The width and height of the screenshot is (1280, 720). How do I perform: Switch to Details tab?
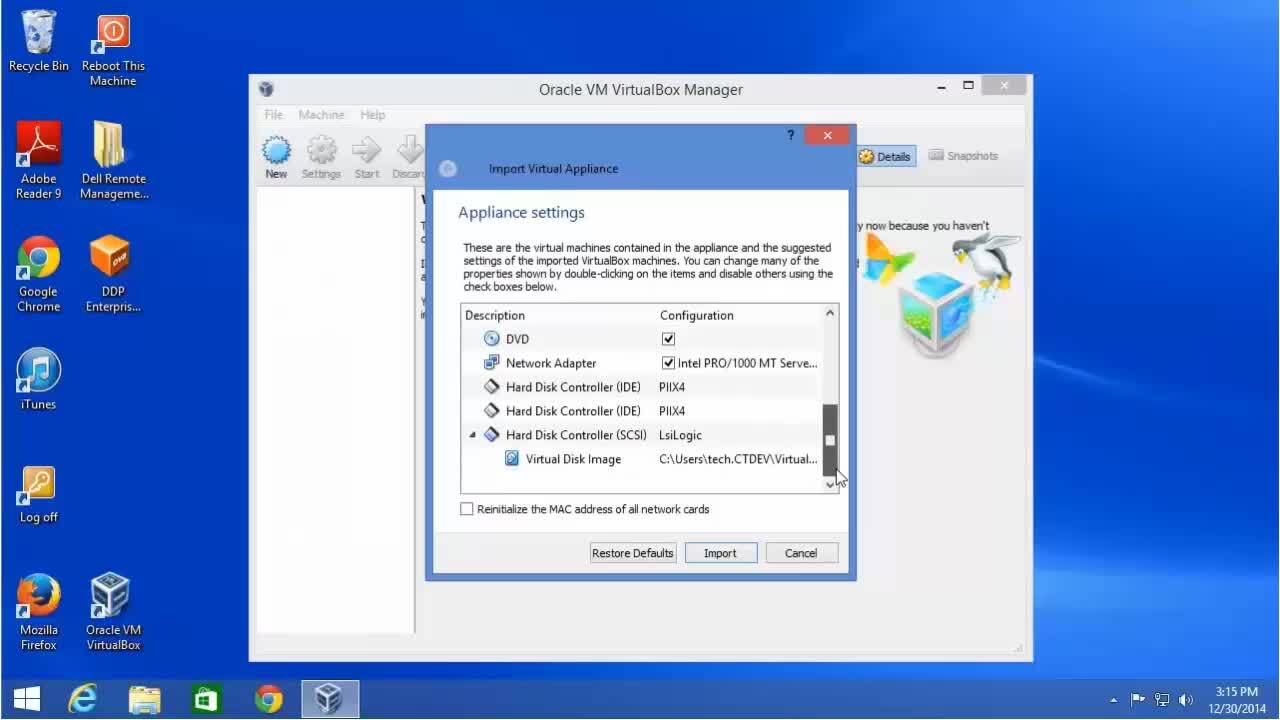[x=885, y=156]
